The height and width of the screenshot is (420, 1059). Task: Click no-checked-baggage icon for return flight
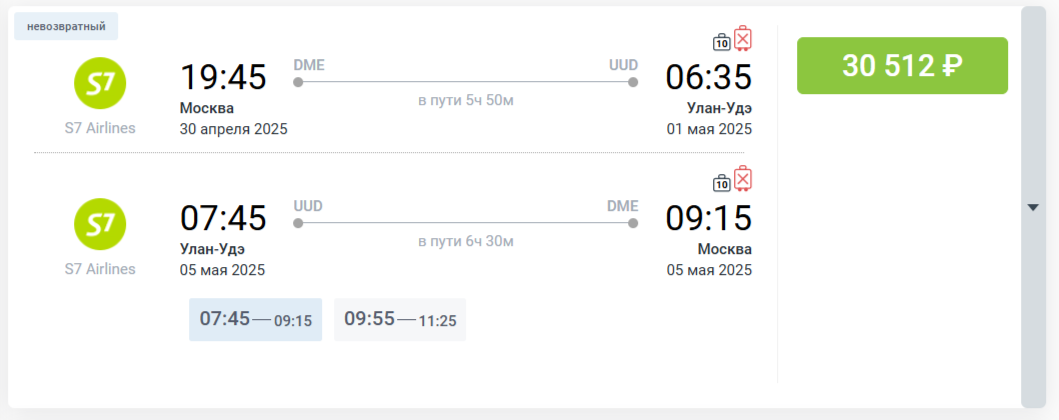[743, 179]
